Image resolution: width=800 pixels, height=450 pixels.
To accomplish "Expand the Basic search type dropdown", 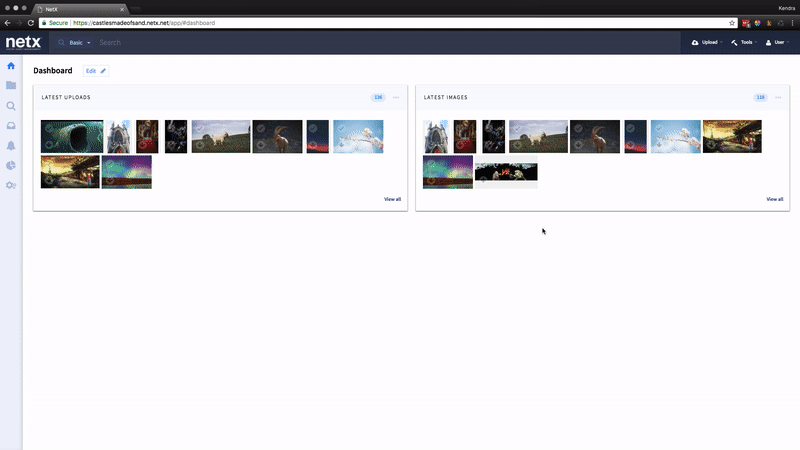I will point(76,43).
